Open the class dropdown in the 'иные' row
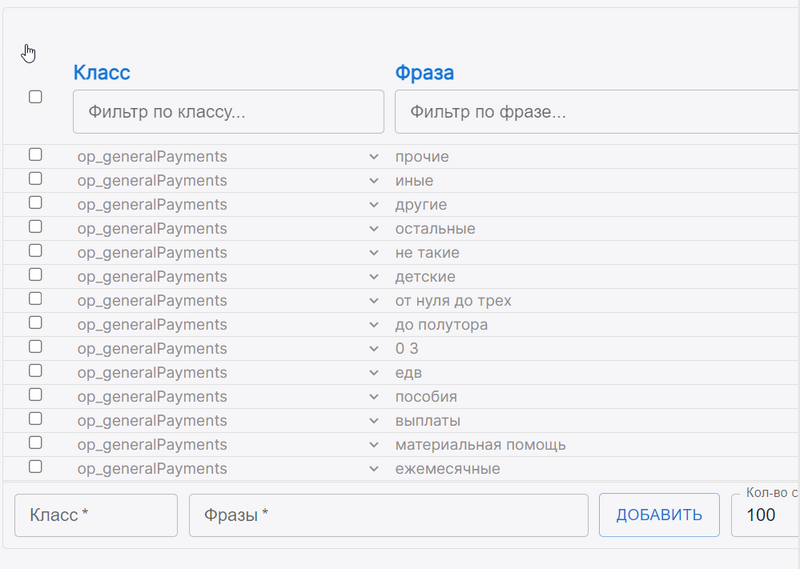Image resolution: width=800 pixels, height=569 pixels. 373,181
